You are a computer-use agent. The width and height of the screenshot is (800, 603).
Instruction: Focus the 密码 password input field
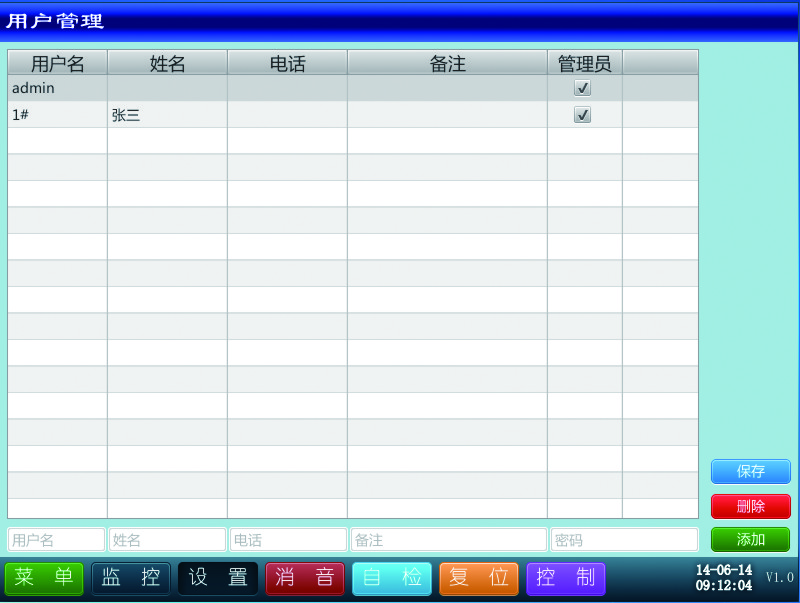[624, 540]
